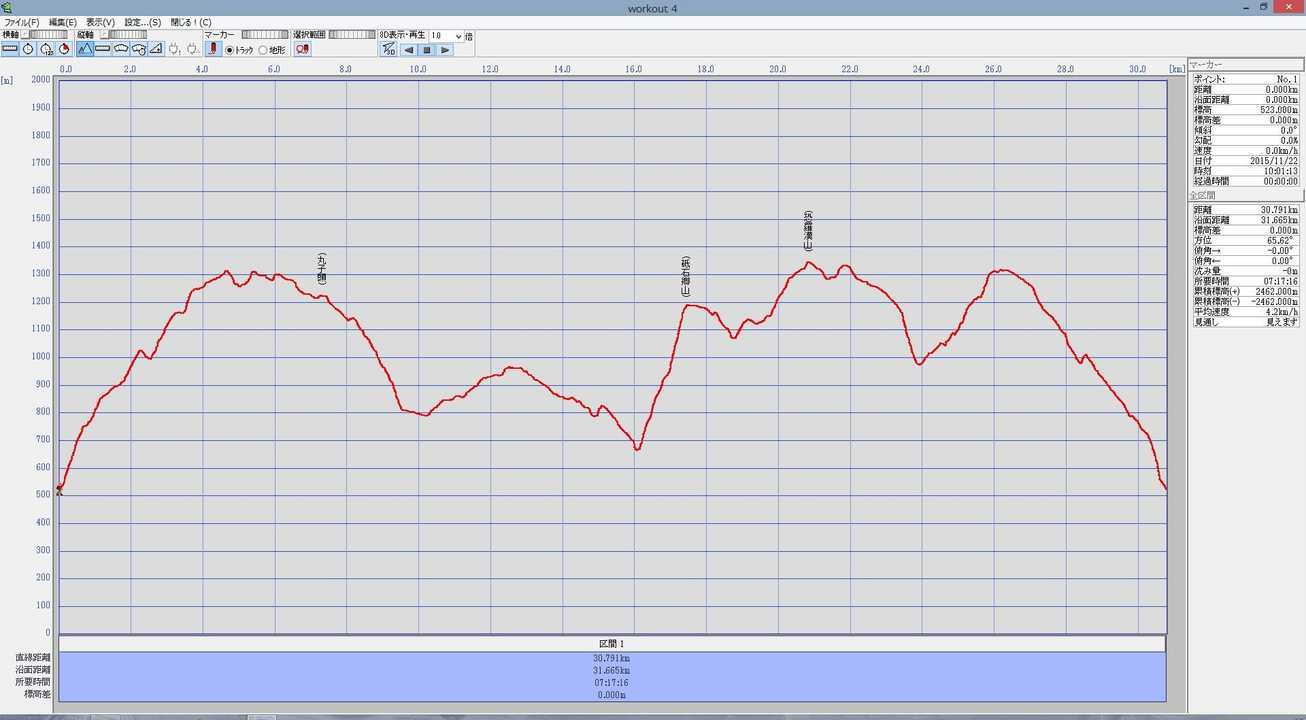The image size is (1306, 720).
Task: Select elapsed time axis icon with 123
Action: 46,48
